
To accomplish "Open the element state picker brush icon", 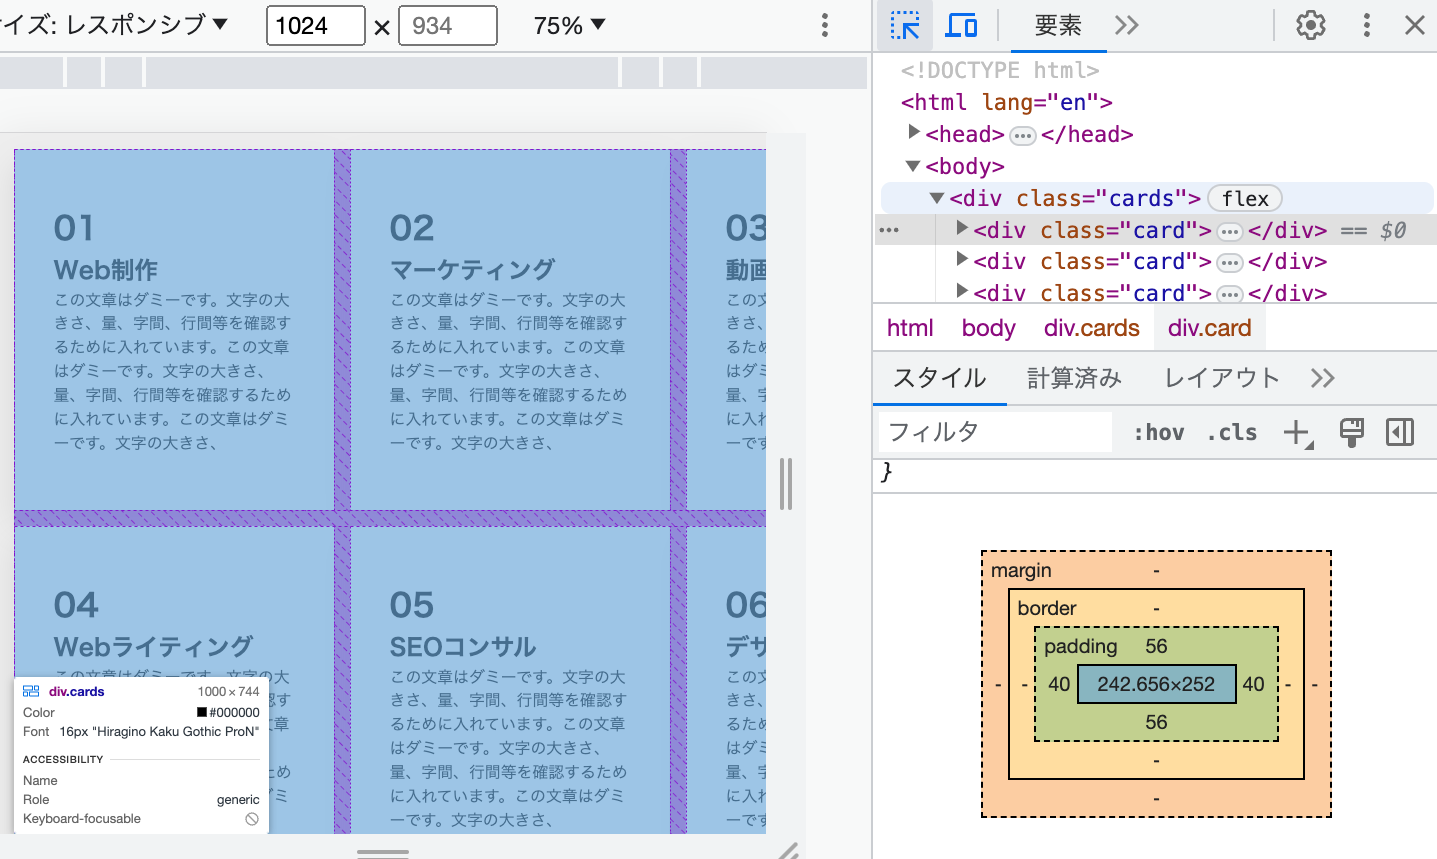I will tap(1351, 432).
